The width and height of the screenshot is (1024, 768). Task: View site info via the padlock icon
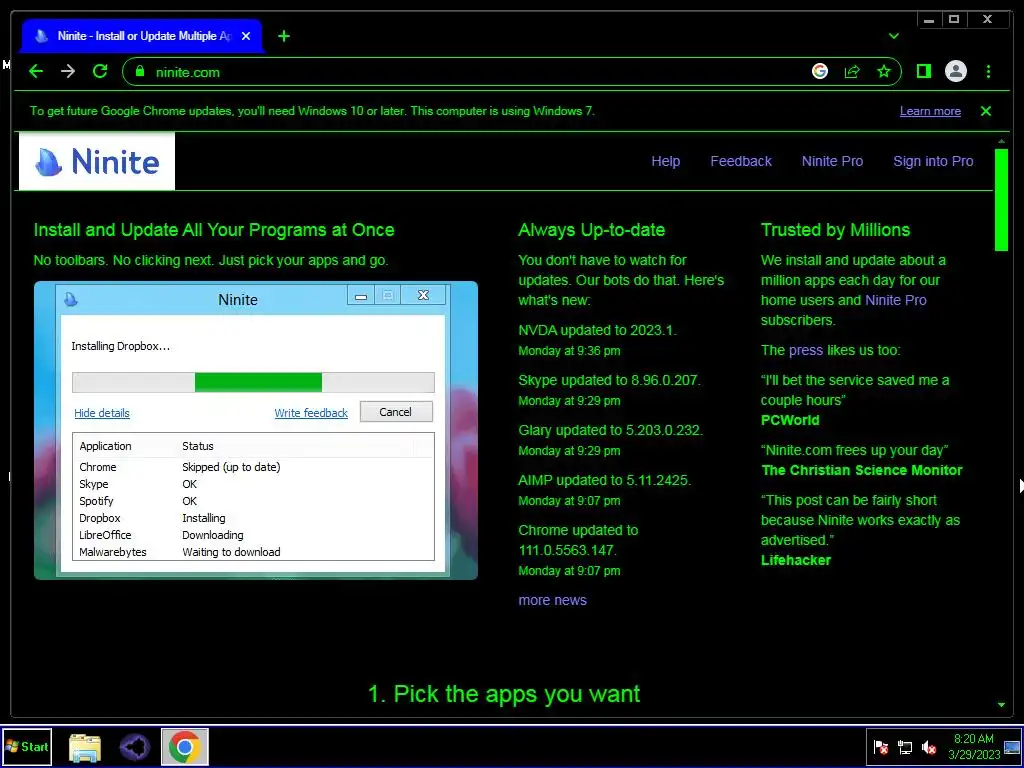[x=139, y=71]
